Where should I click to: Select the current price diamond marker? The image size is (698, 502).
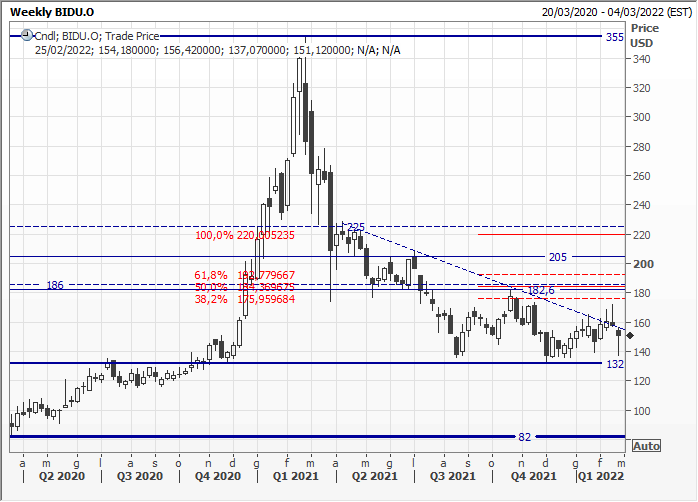point(629,335)
